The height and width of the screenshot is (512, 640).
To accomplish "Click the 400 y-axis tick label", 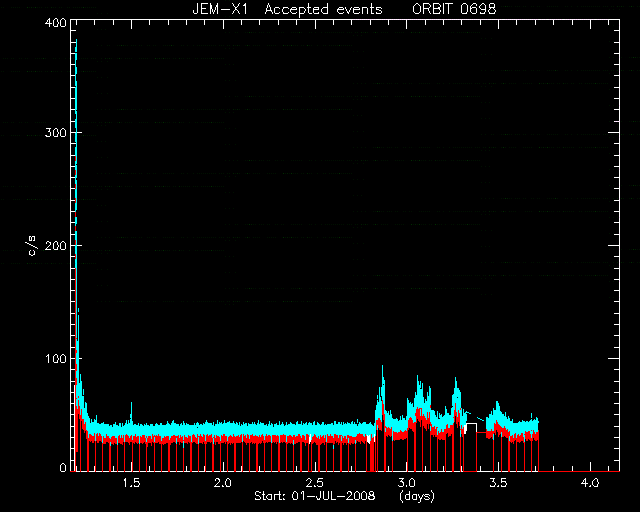I will (x=55, y=22).
